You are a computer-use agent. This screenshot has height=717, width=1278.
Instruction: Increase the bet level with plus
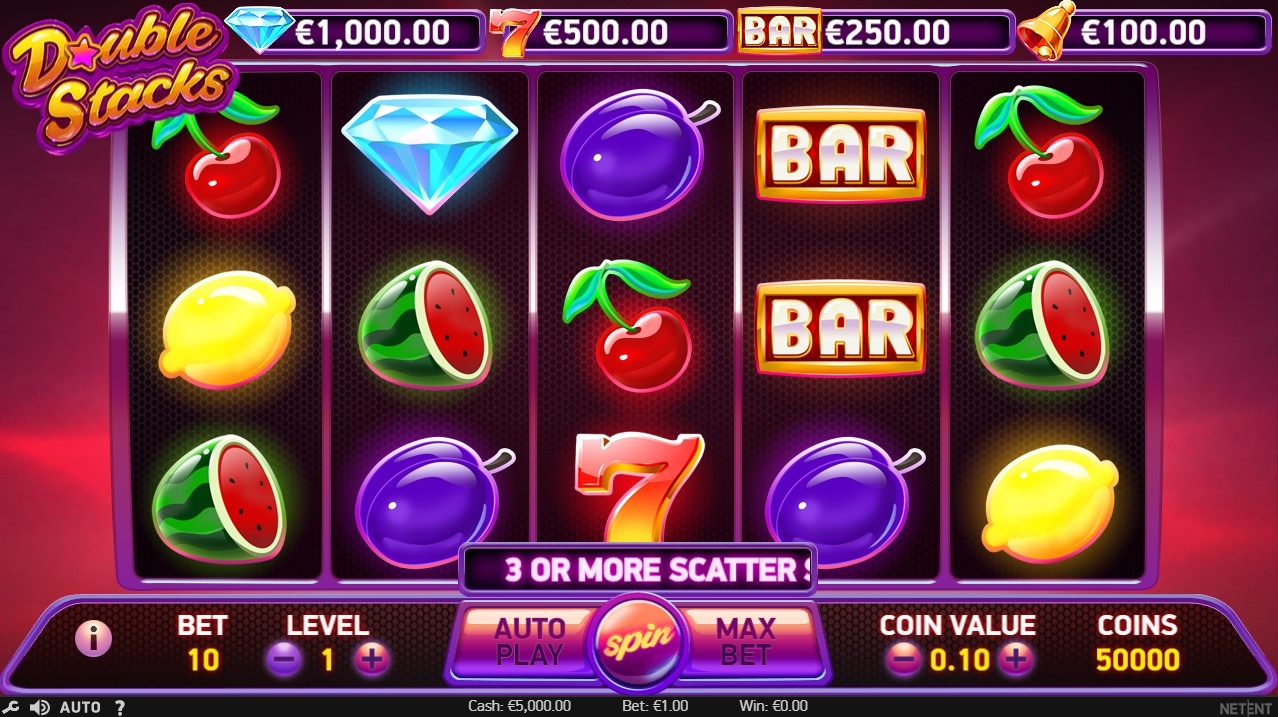point(371,659)
